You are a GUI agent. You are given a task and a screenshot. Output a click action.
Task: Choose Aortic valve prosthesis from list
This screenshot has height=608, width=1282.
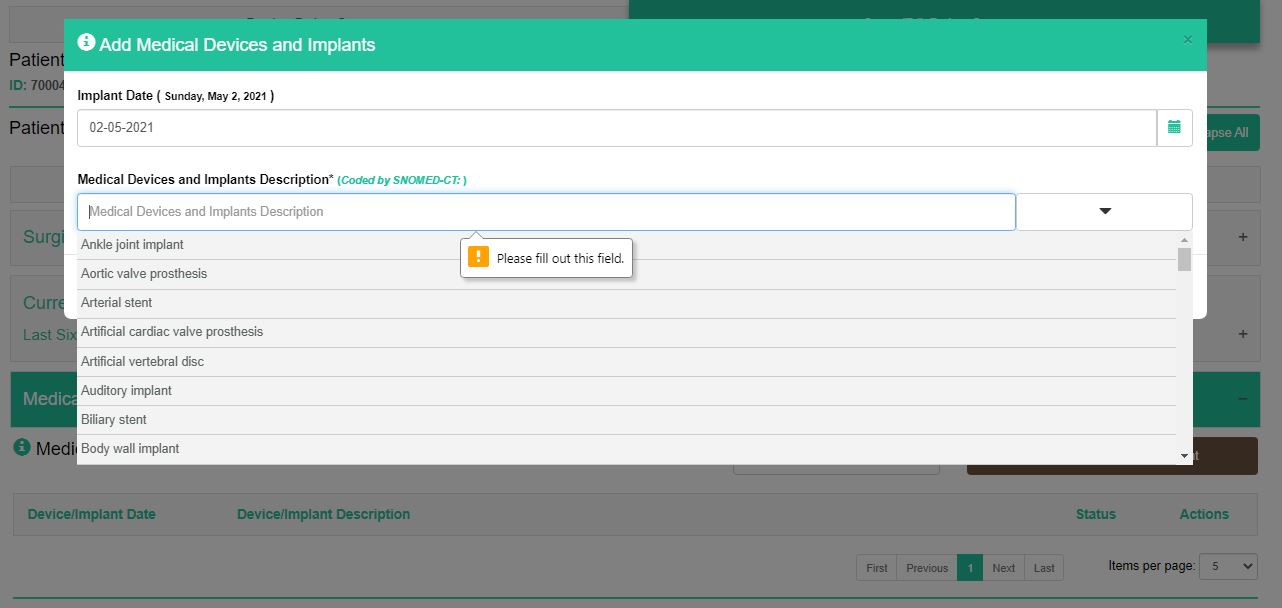click(x=144, y=274)
